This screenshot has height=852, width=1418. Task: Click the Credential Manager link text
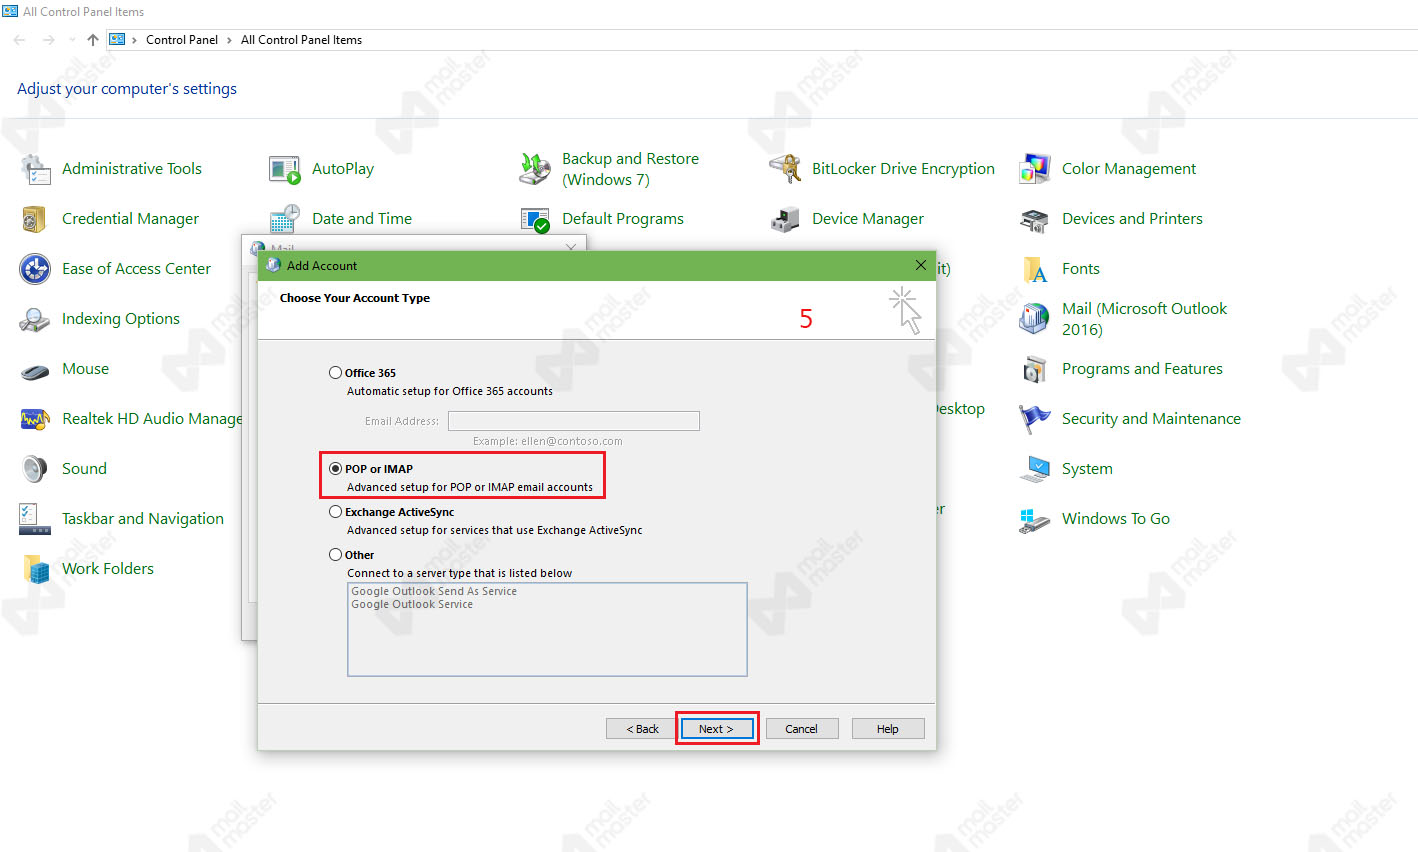click(130, 219)
